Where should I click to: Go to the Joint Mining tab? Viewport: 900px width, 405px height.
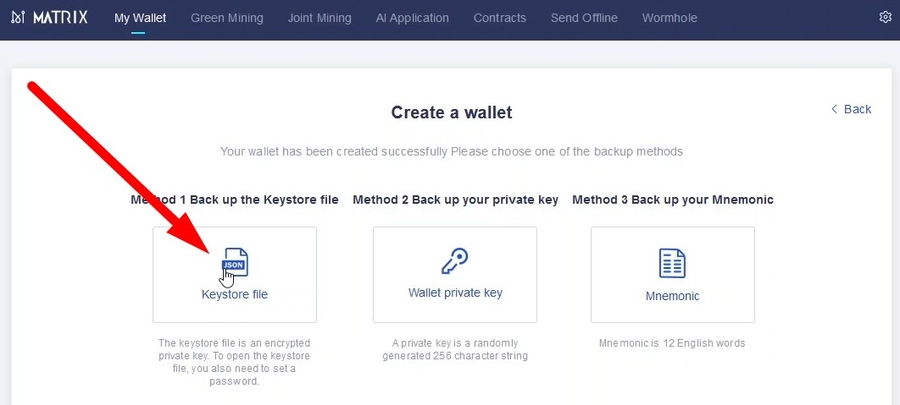point(319,18)
